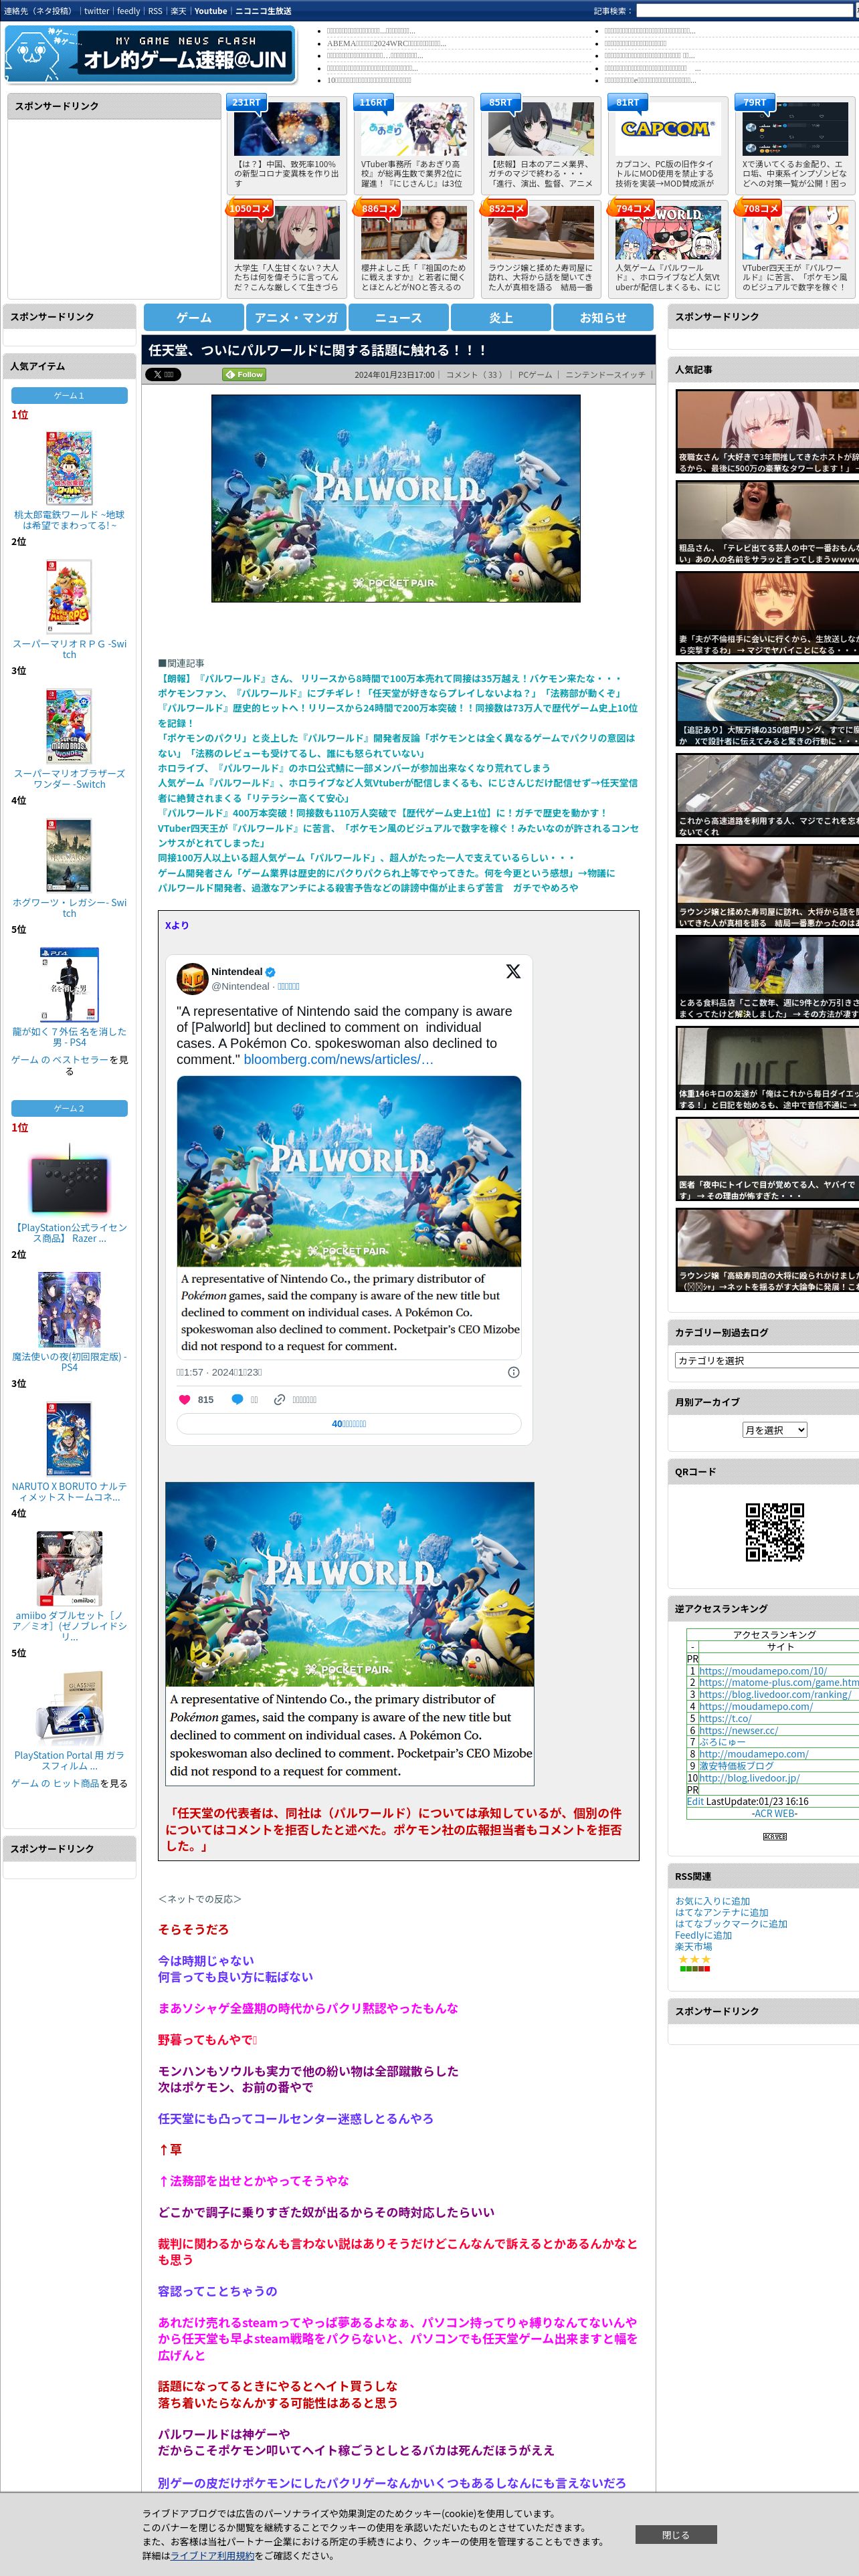This screenshot has height=2576, width=859.
Task: Click the tweet timestamp 1:57 2024
Action: (219, 1372)
